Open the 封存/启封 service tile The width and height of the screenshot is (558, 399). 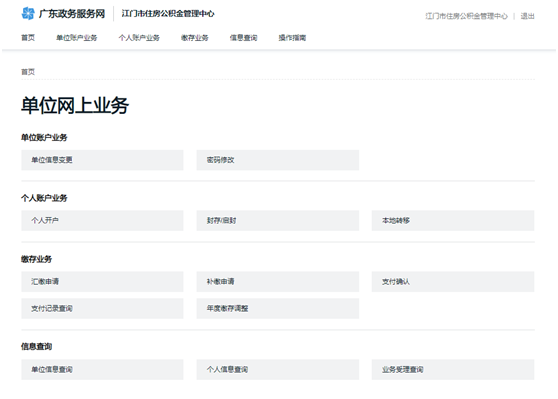(x=278, y=220)
